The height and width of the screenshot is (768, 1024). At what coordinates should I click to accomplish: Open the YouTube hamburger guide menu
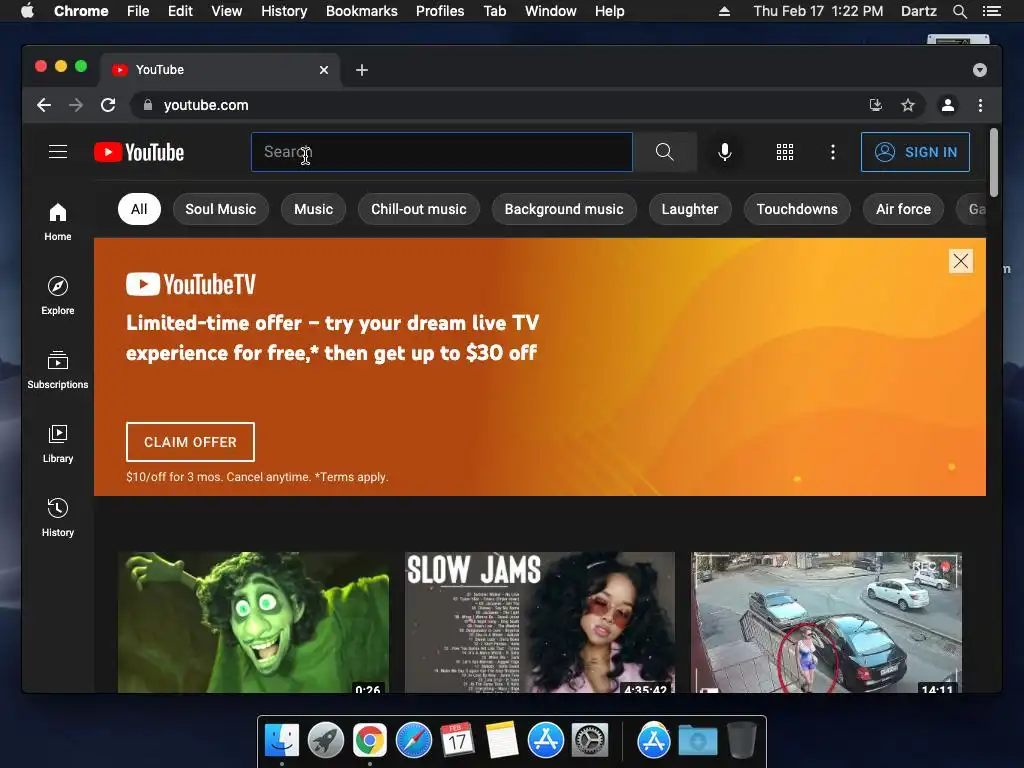click(x=57, y=152)
